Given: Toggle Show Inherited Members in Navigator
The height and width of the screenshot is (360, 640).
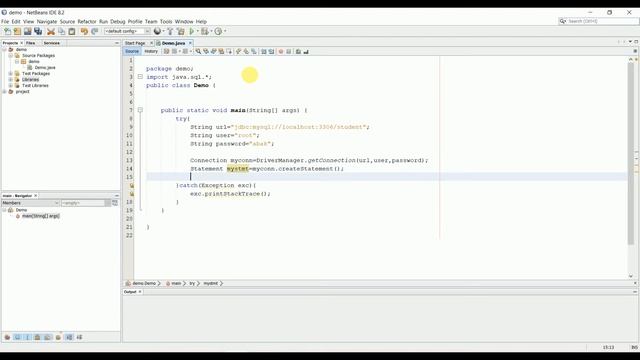Looking at the screenshot, I should pyautogui.click(x=7, y=337).
